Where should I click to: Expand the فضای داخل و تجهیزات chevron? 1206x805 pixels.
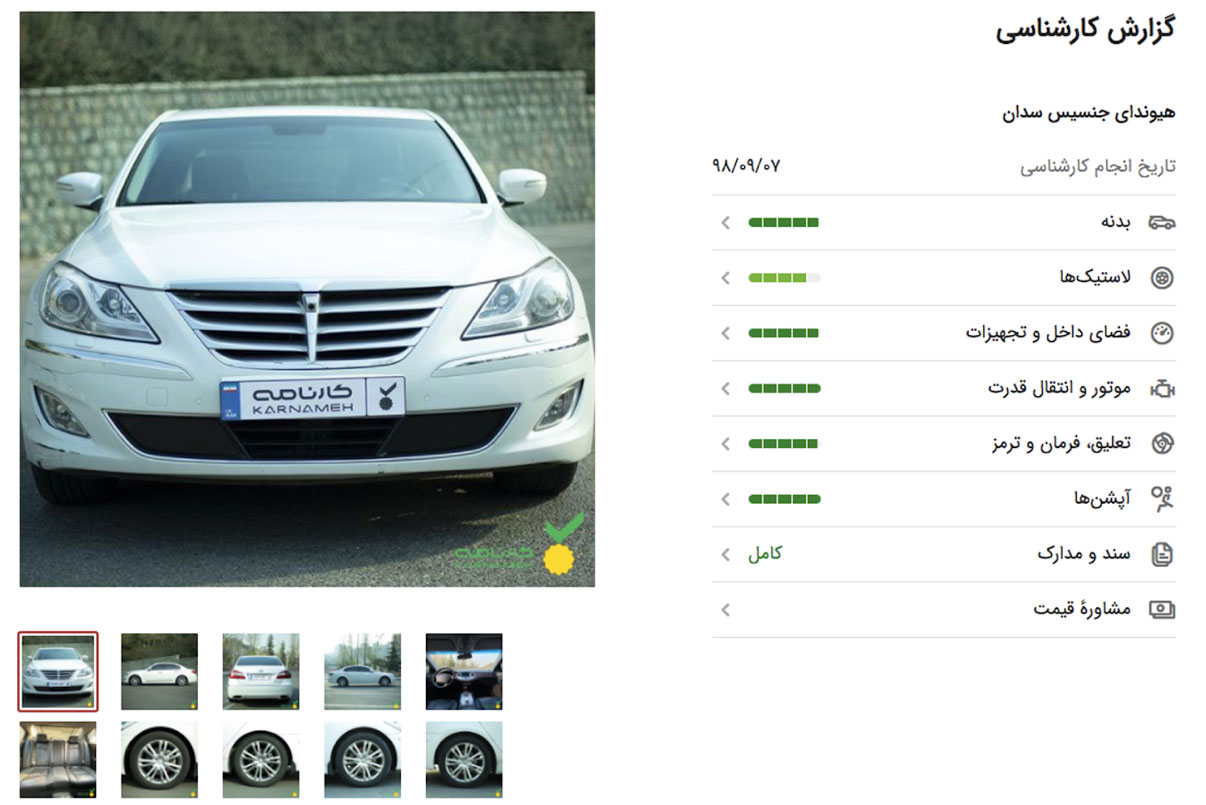(x=726, y=333)
